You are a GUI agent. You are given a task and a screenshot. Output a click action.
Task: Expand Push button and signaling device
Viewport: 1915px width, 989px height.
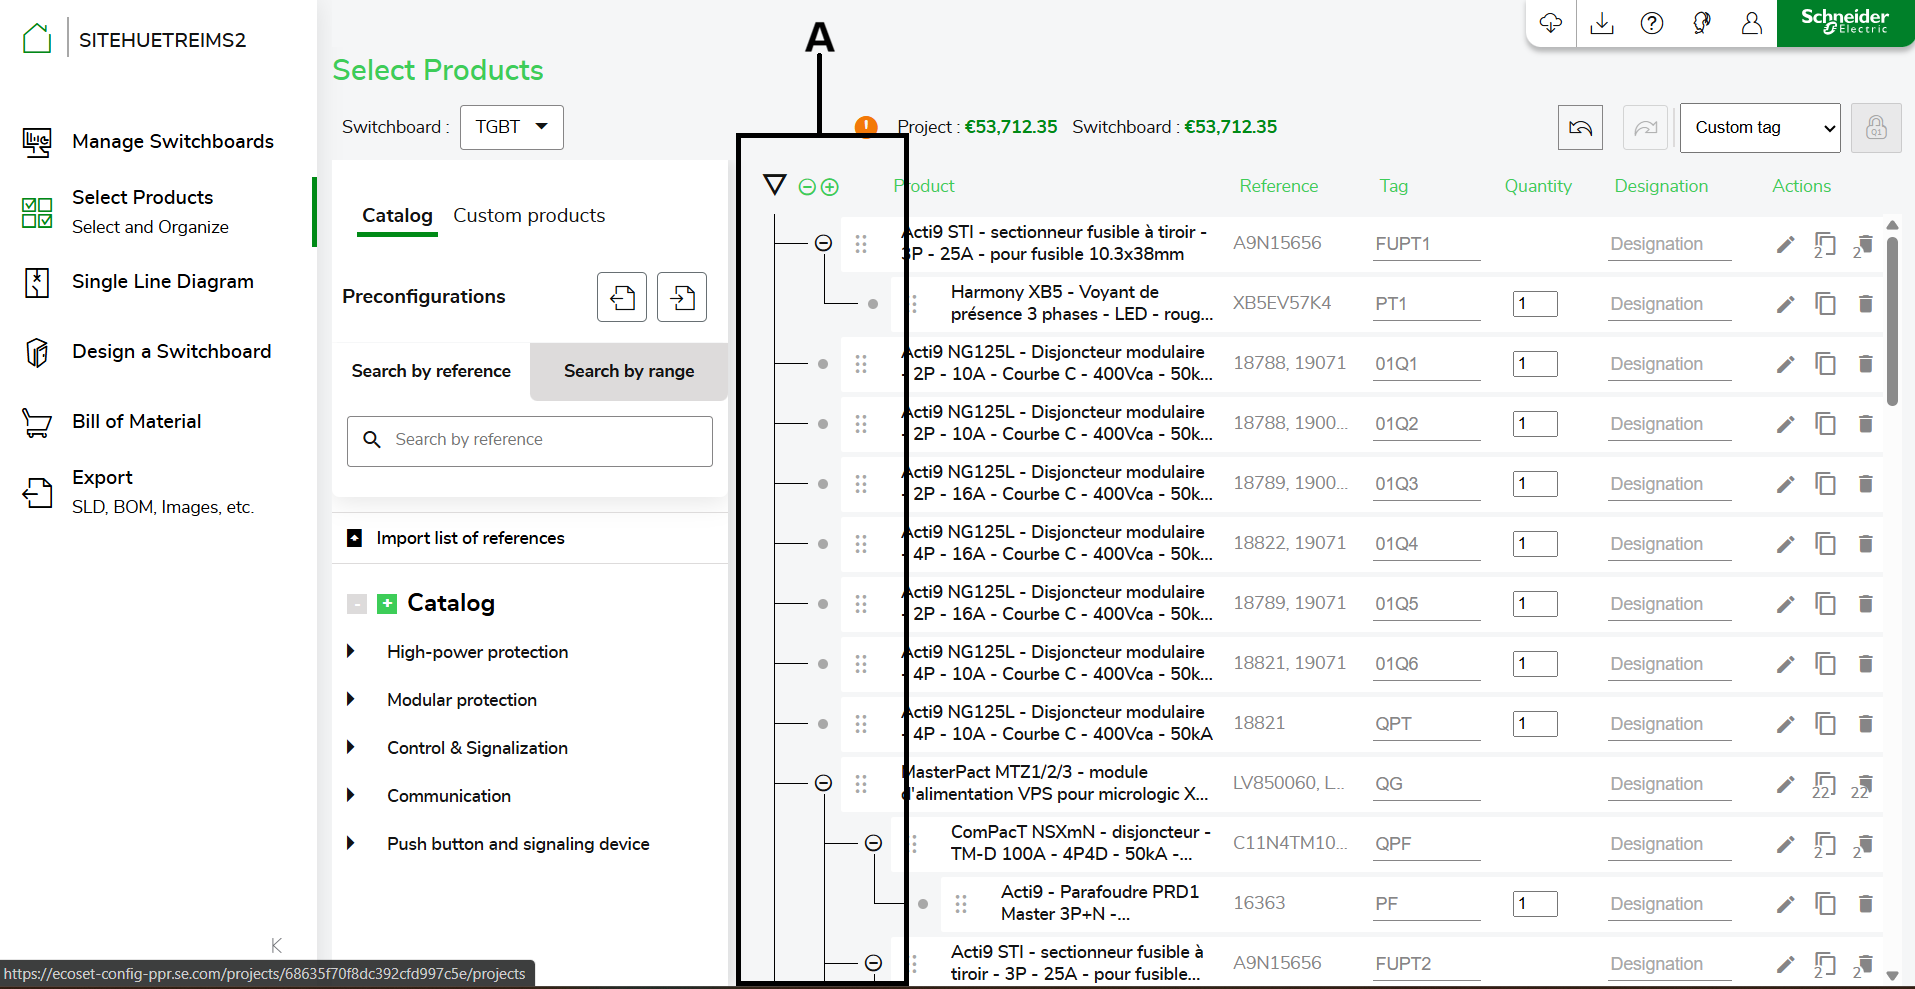click(x=351, y=843)
